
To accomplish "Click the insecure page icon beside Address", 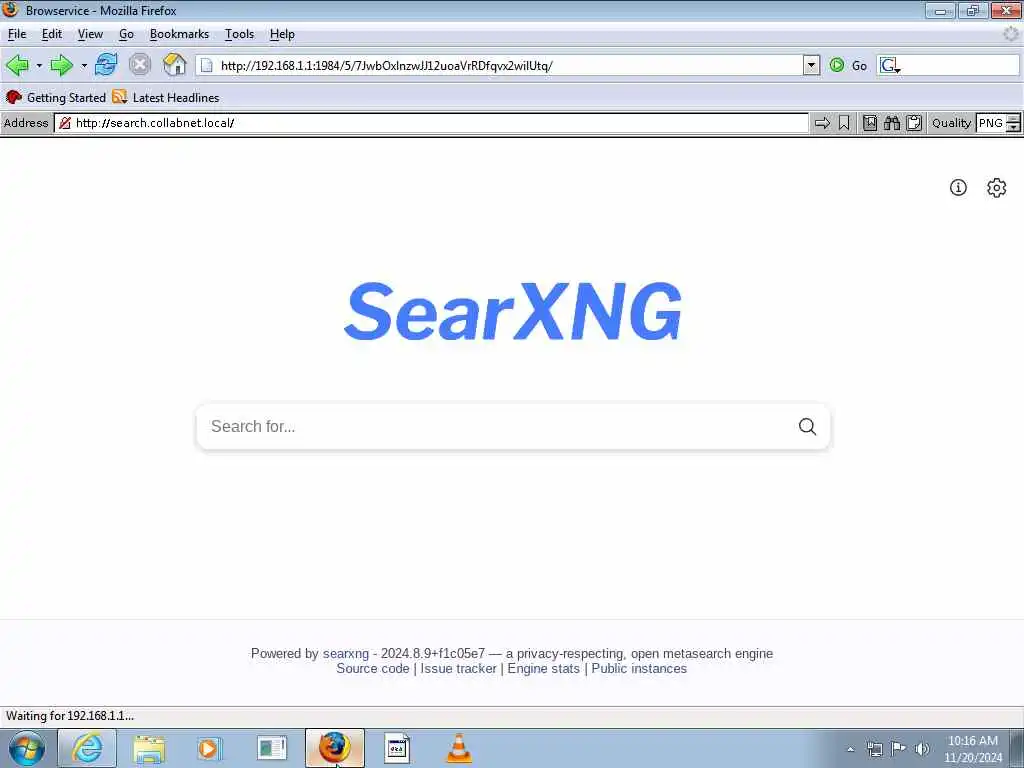I will tap(65, 123).
